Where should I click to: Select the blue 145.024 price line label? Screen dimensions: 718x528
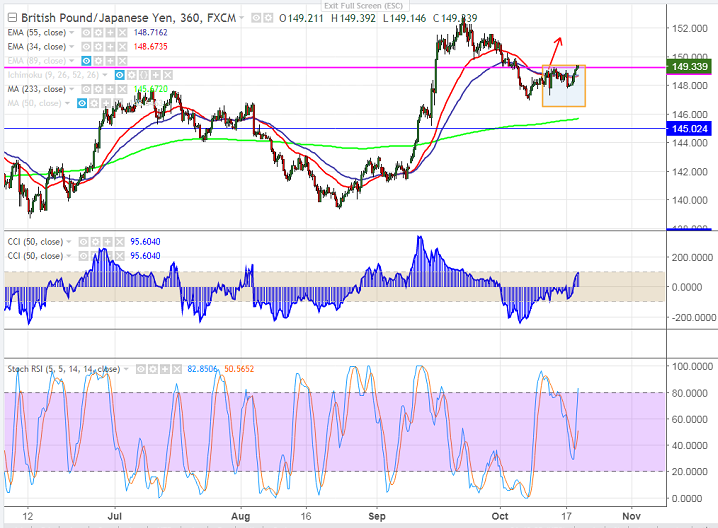pos(689,129)
